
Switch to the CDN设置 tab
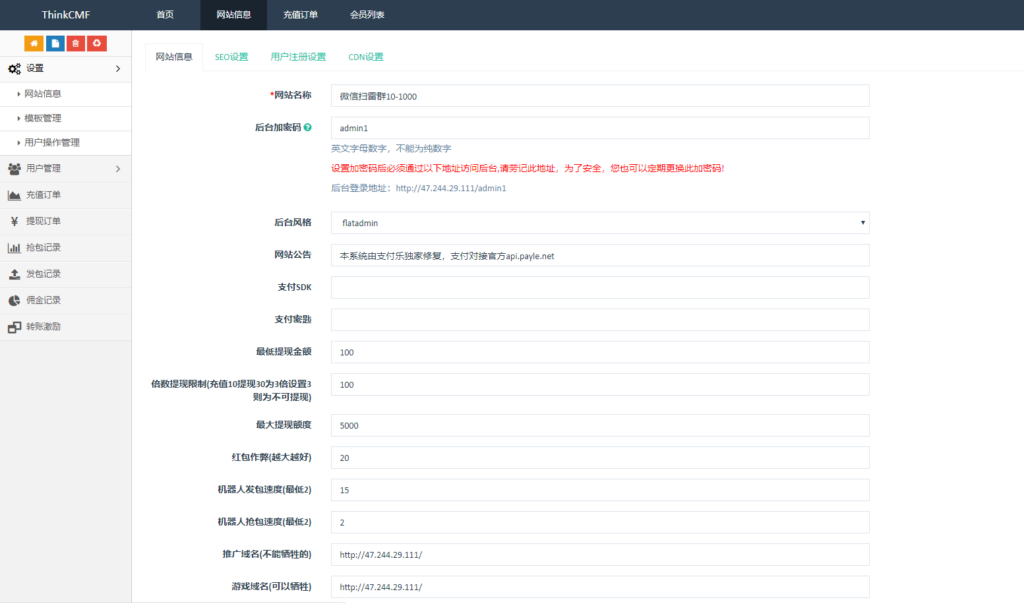coord(365,57)
